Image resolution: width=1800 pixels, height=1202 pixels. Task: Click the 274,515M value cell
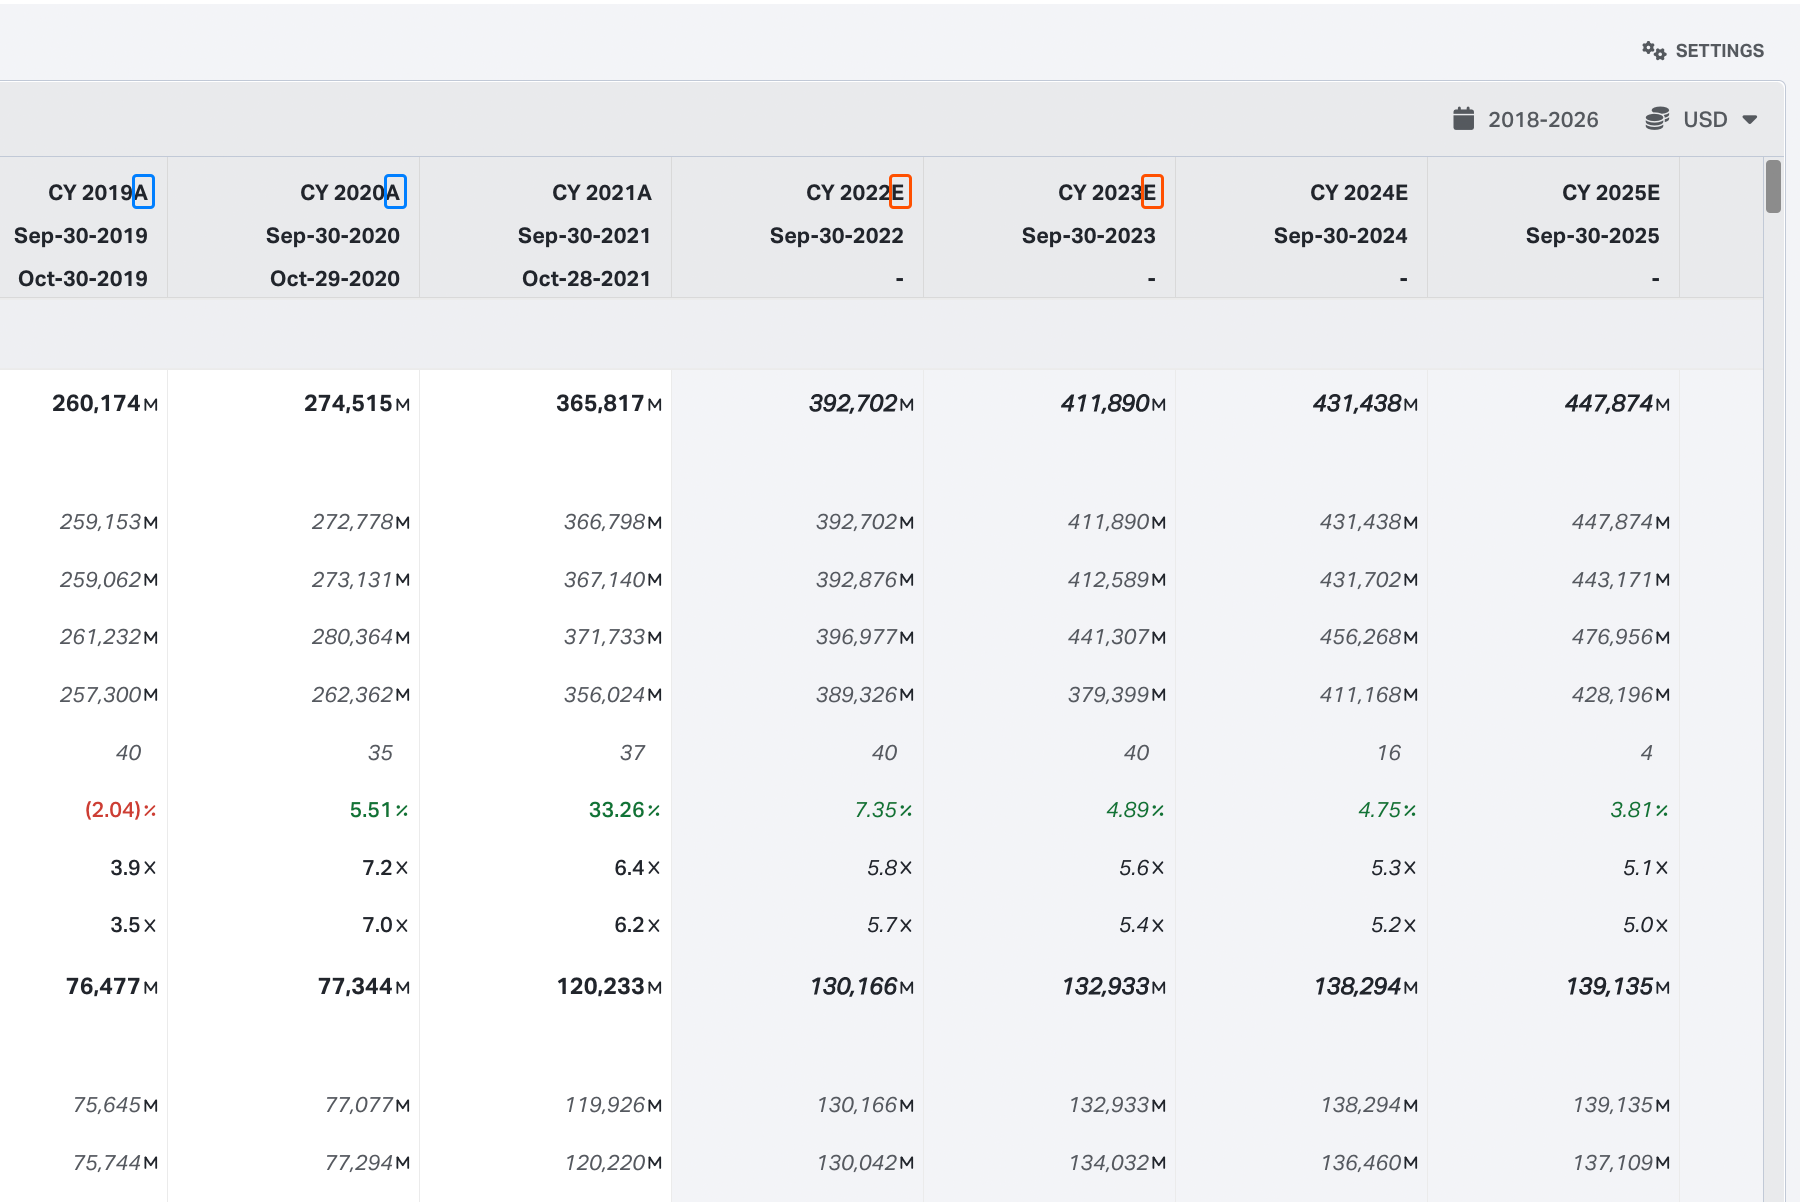click(357, 404)
